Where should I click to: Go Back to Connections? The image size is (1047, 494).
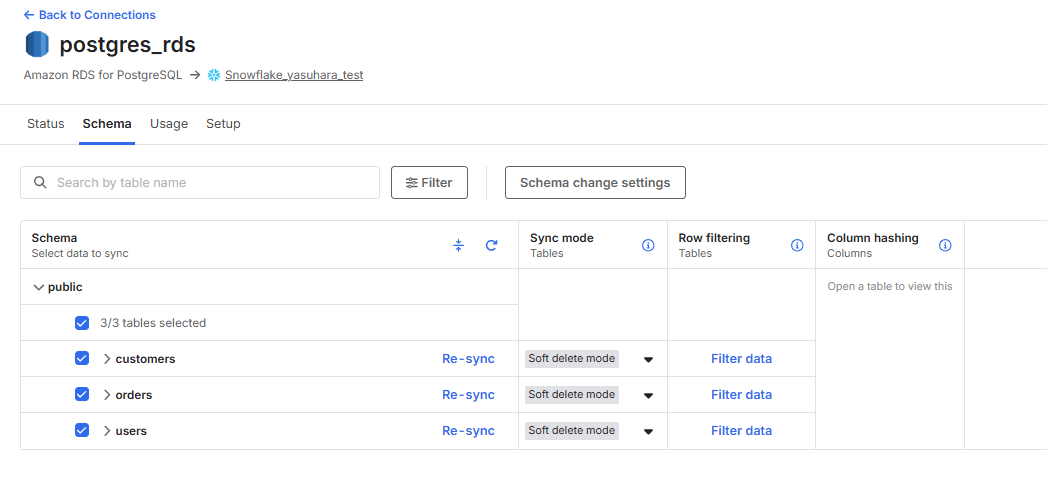click(89, 15)
